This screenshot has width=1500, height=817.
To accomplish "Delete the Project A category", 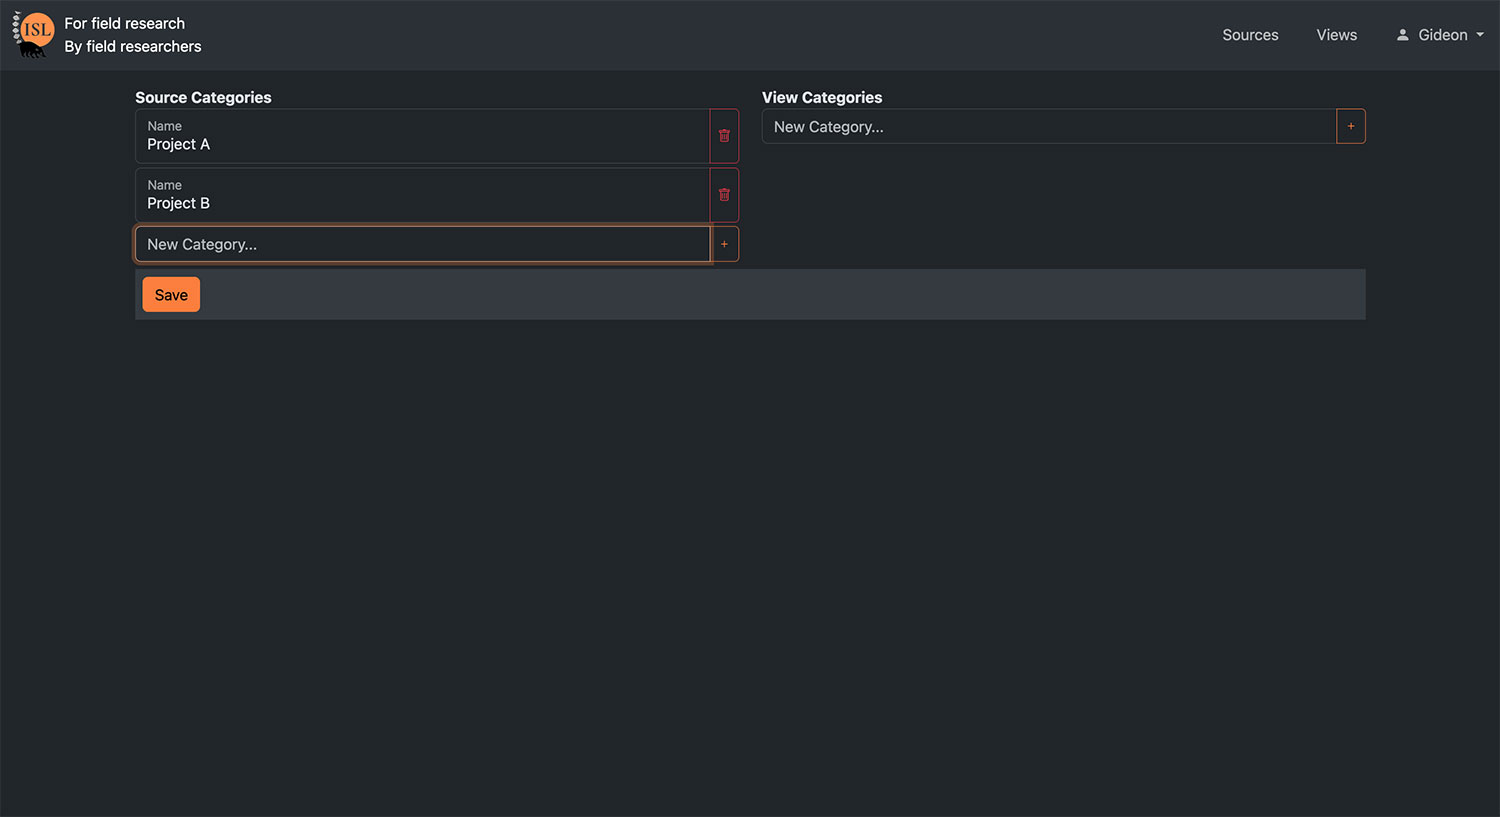I will [724, 136].
